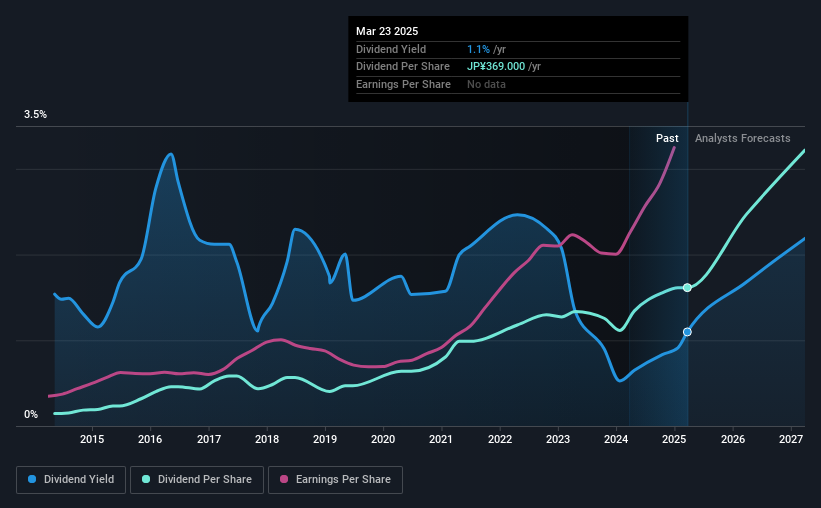Click the No data earnings value
821x508 pixels.
(x=486, y=84)
